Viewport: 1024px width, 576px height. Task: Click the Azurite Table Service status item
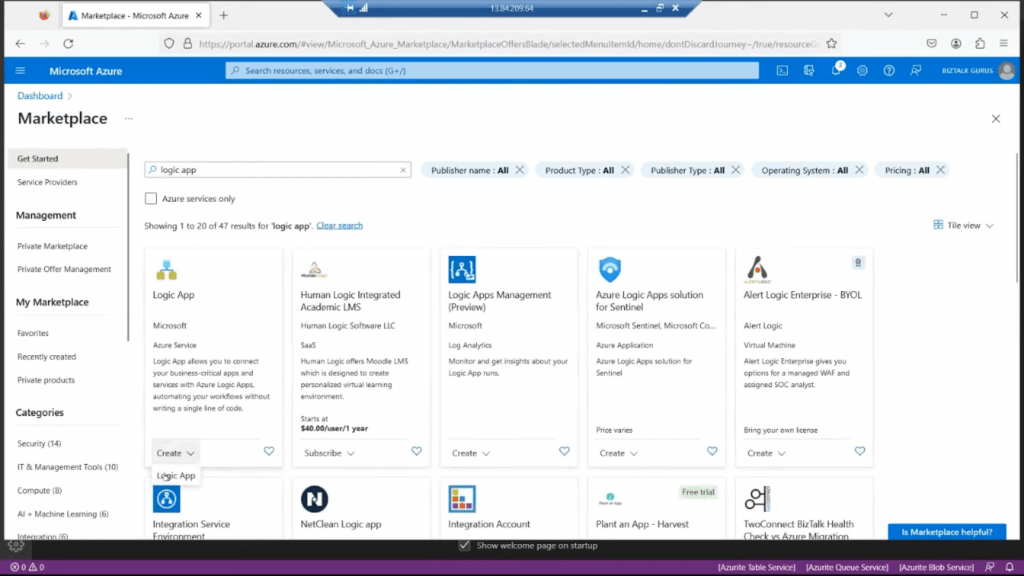(x=756, y=567)
